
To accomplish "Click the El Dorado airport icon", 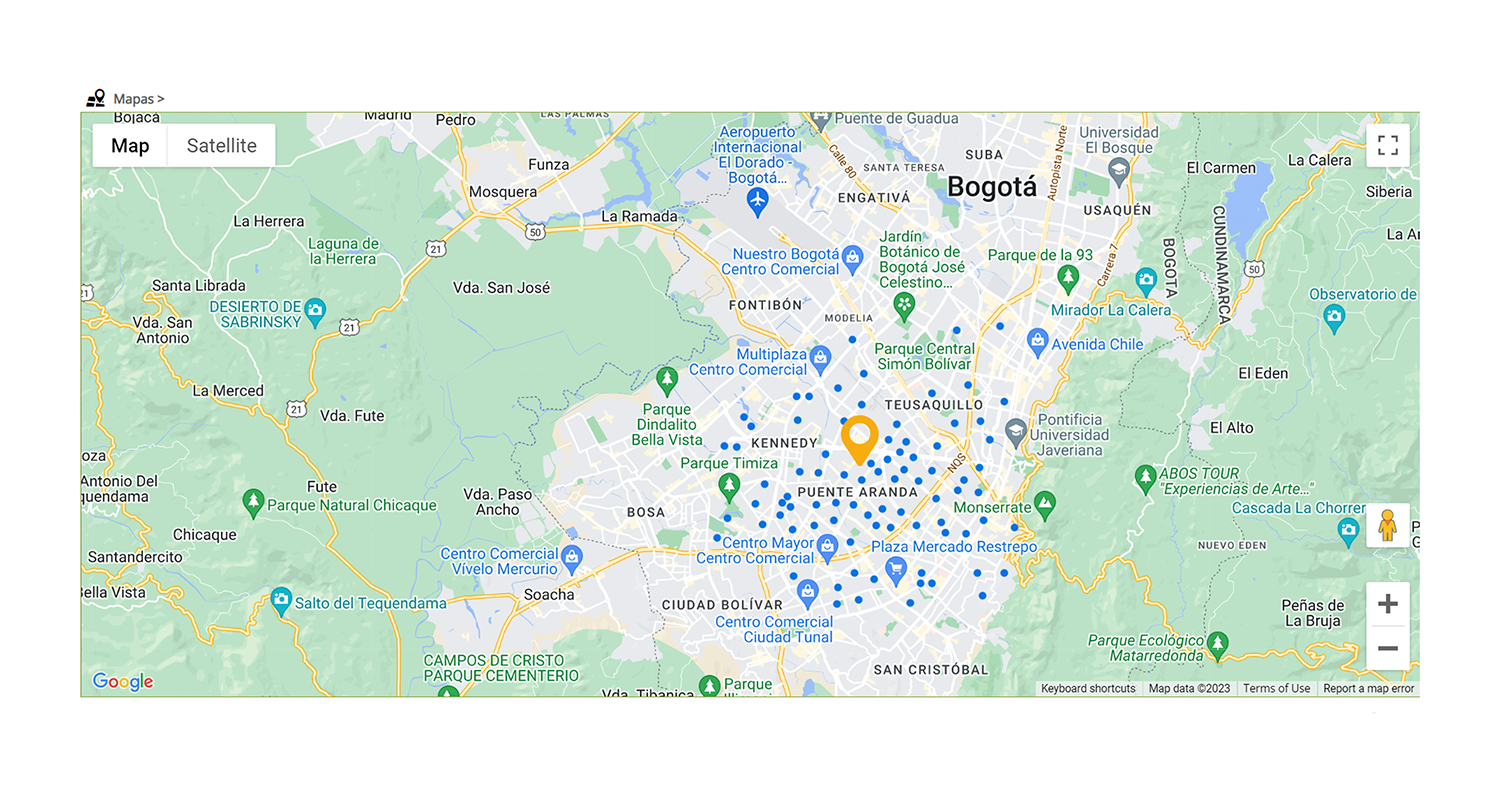I will 757,201.
